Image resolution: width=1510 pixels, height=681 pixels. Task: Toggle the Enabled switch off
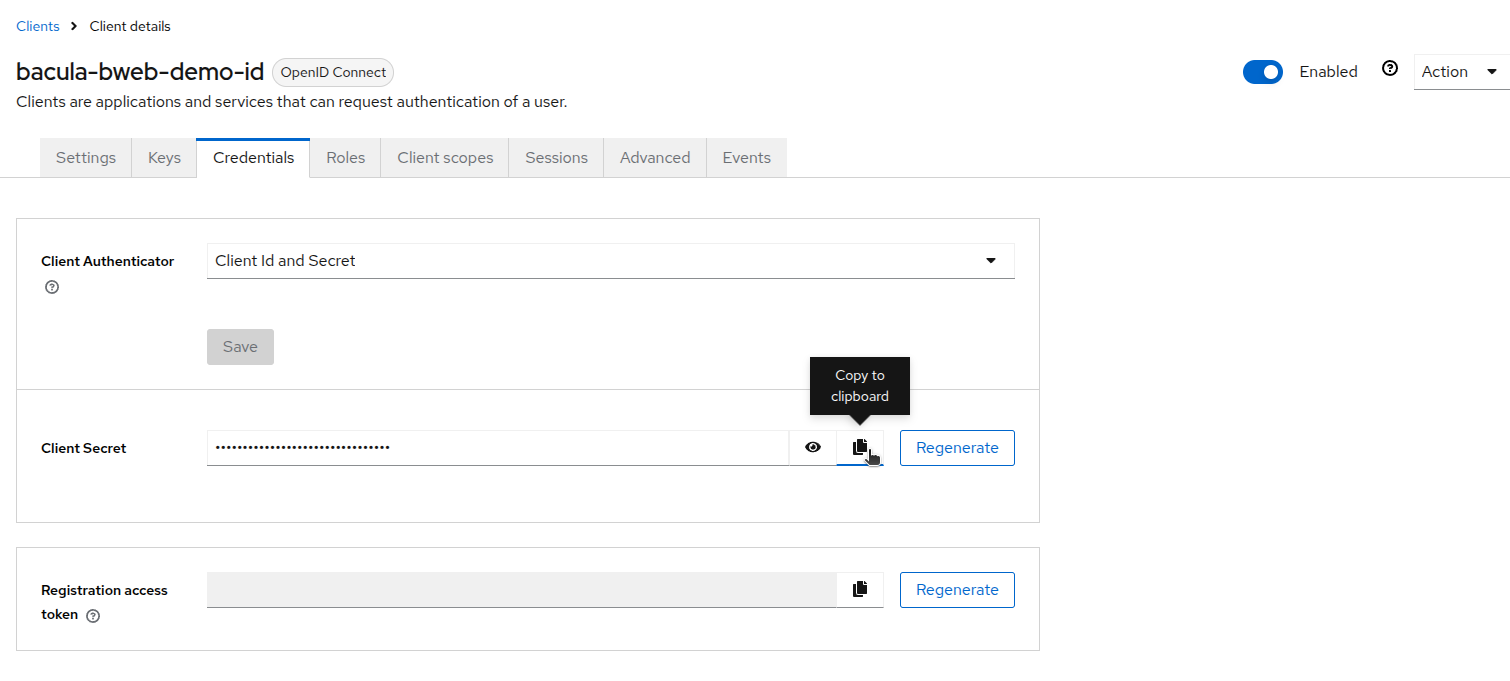pyautogui.click(x=1262, y=72)
